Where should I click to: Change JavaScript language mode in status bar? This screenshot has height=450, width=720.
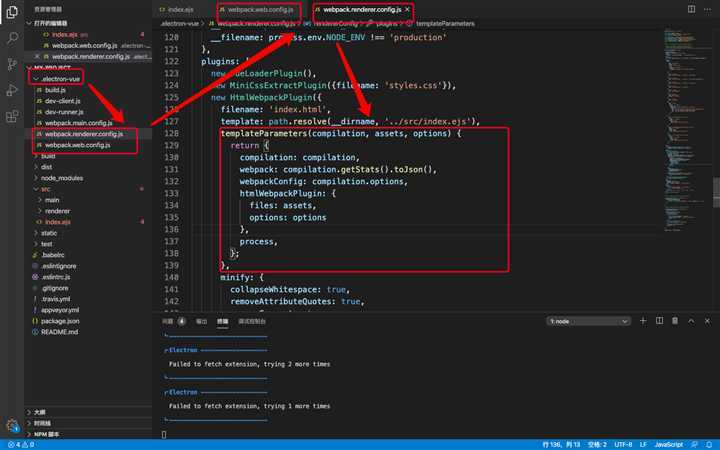point(669,444)
